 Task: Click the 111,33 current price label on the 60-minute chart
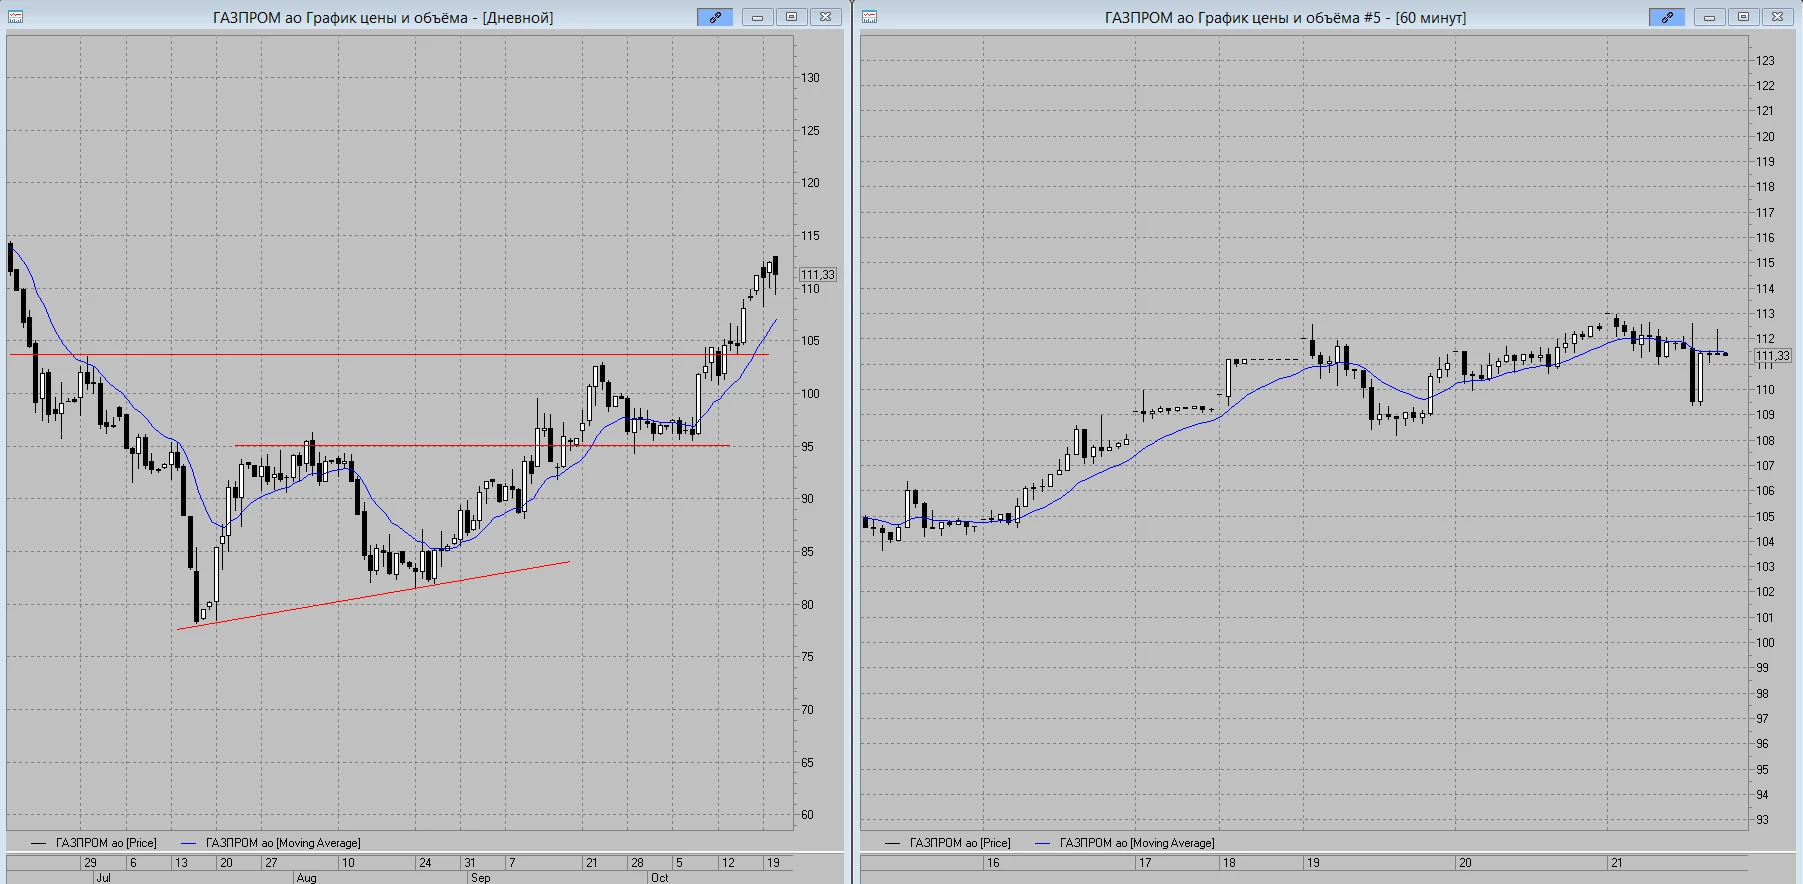pyautogui.click(x=1773, y=356)
